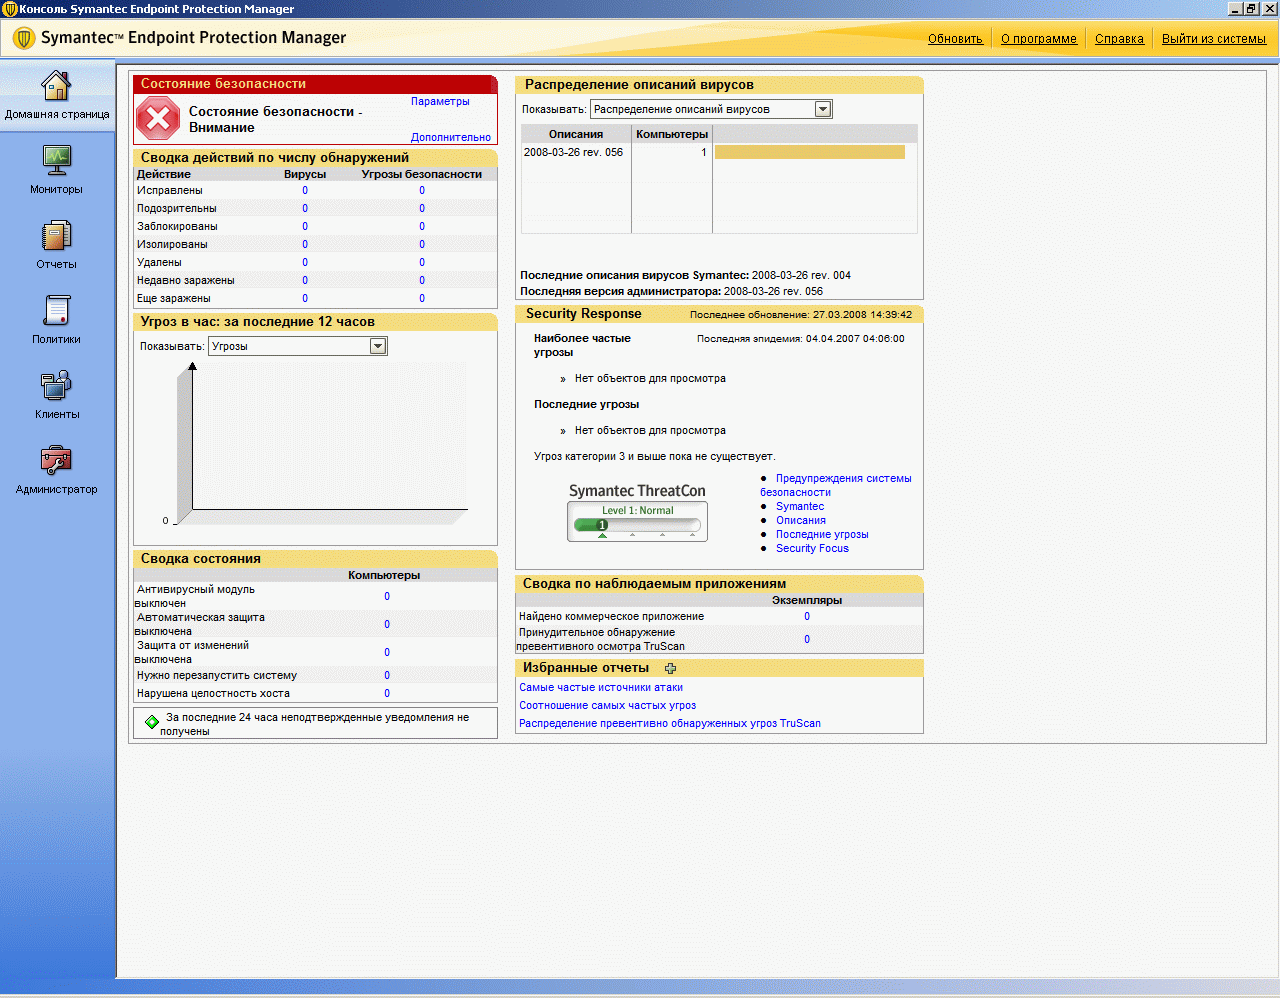Click the Вирусы count for Исправлены
Screen dimensions: 1280x998
305,190
